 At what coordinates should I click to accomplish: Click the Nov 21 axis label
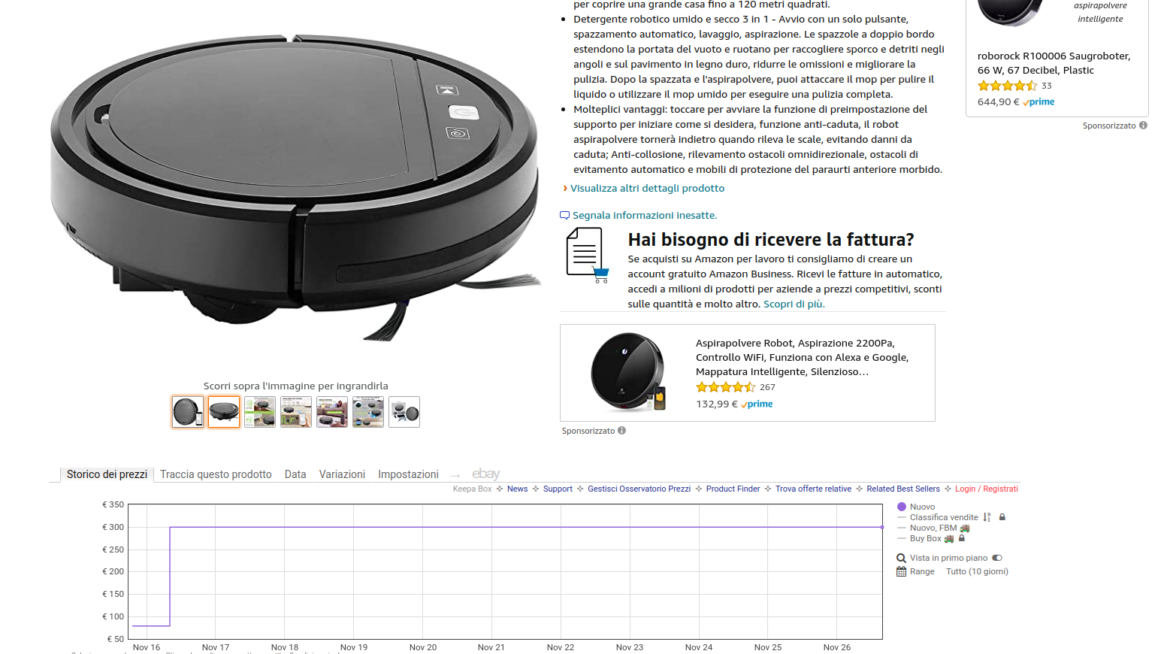pyautogui.click(x=491, y=647)
